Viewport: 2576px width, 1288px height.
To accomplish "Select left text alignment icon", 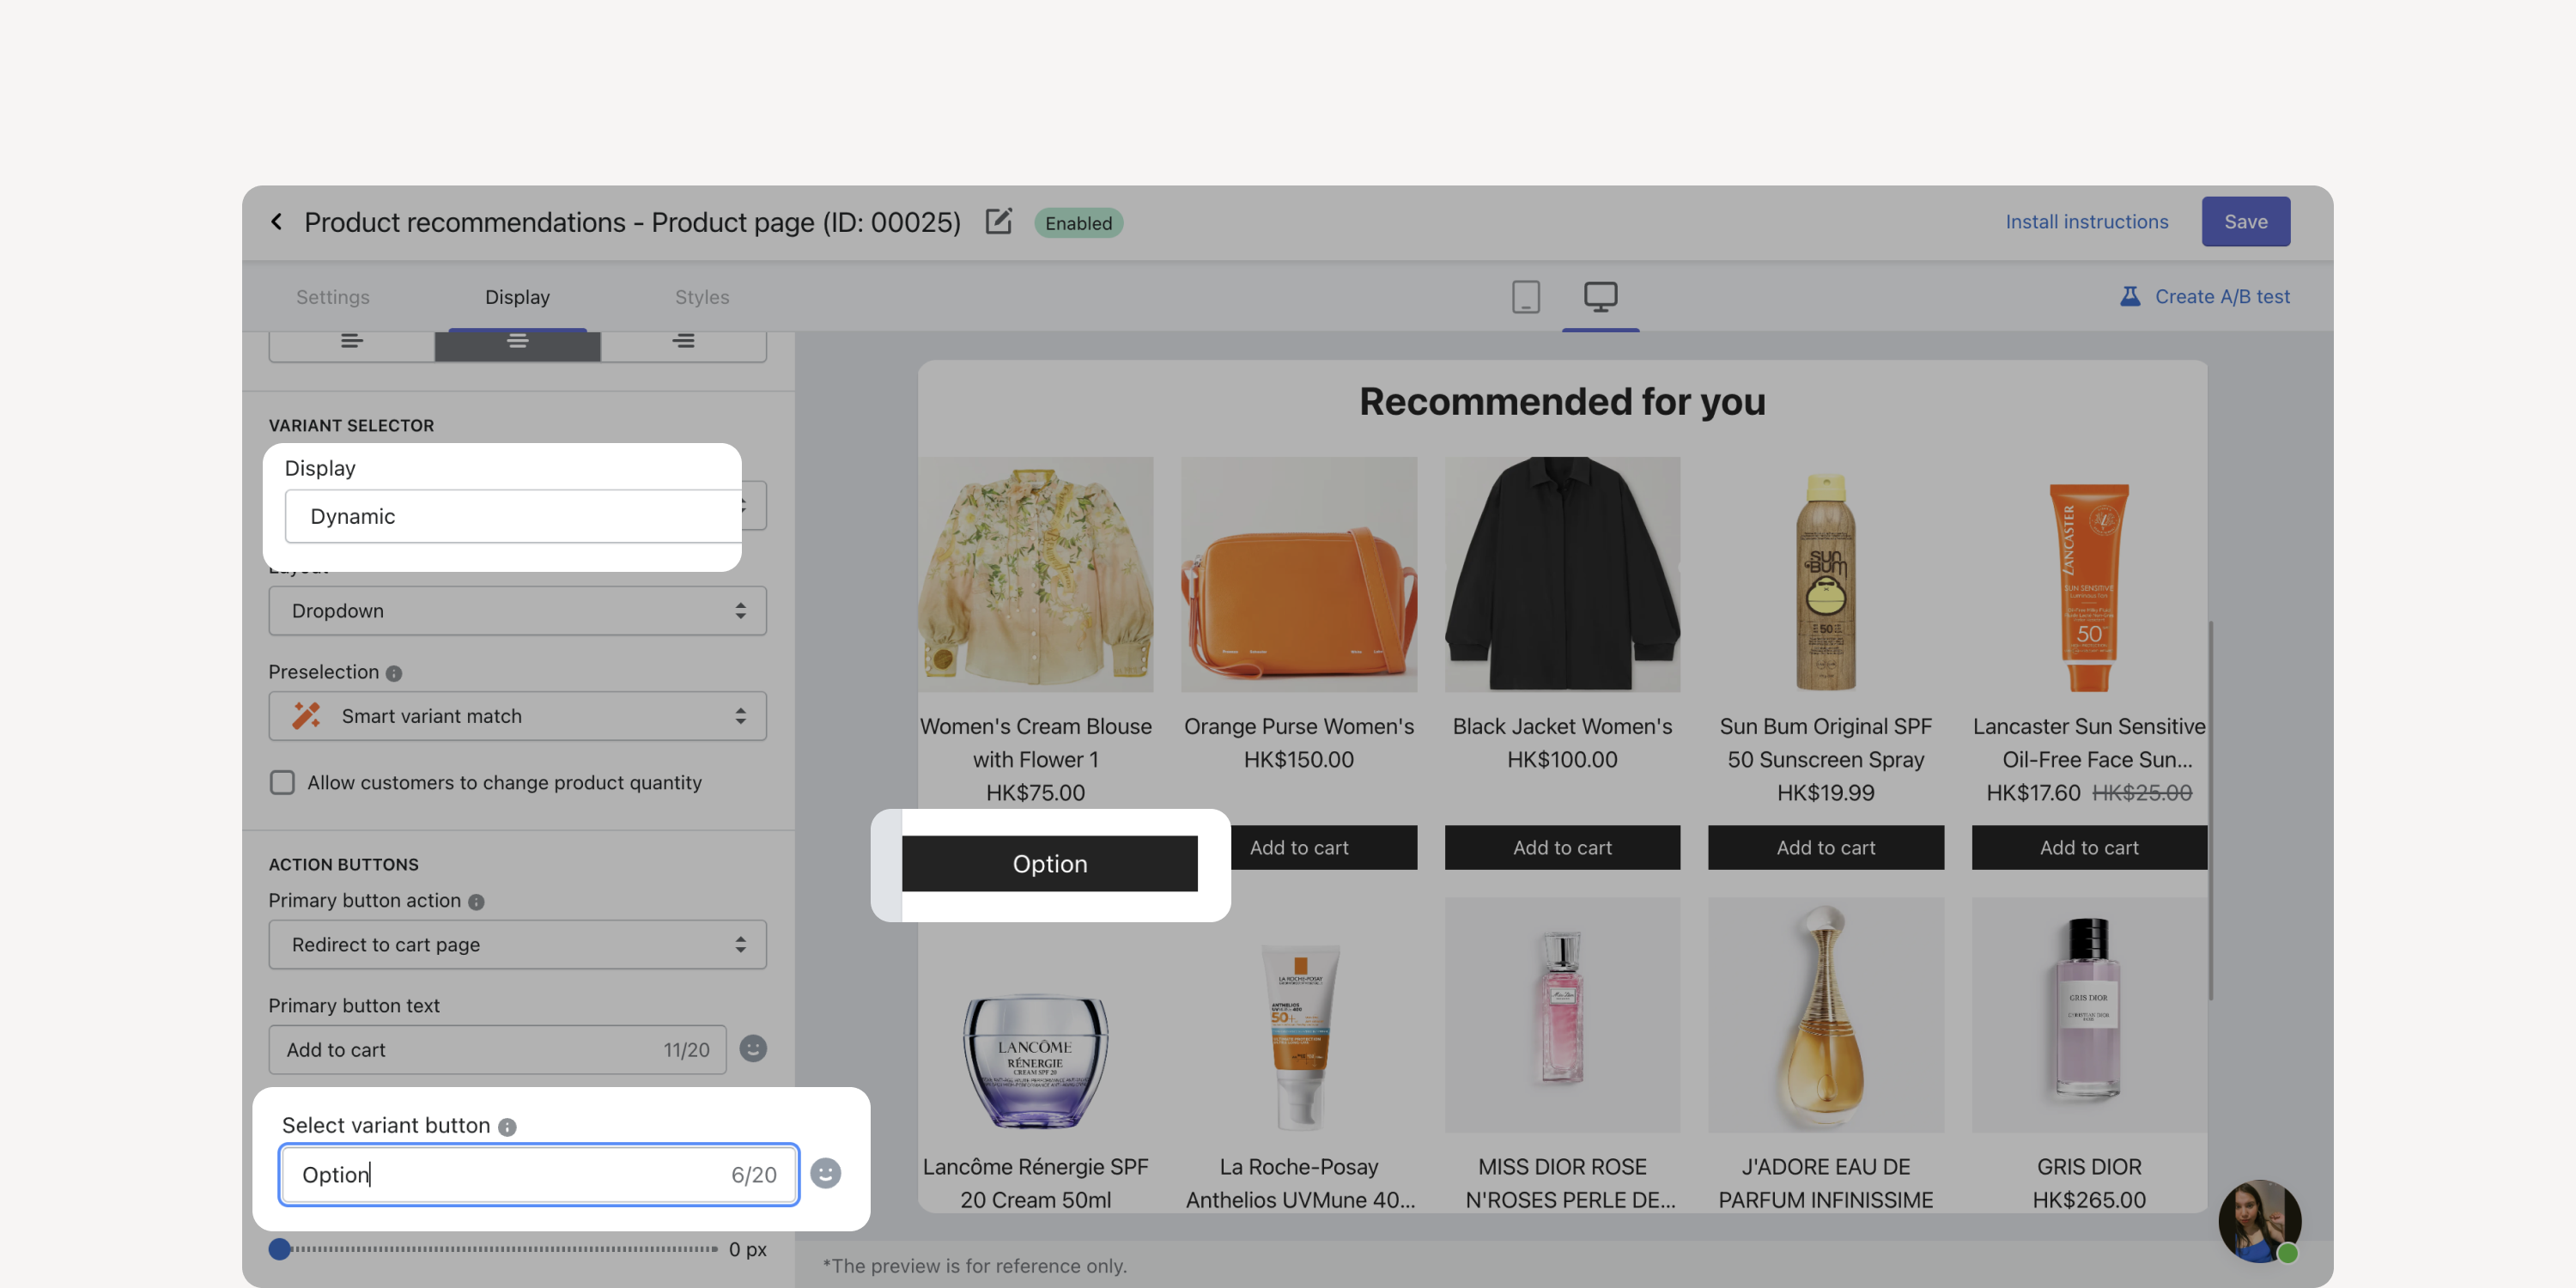I will tap(351, 341).
